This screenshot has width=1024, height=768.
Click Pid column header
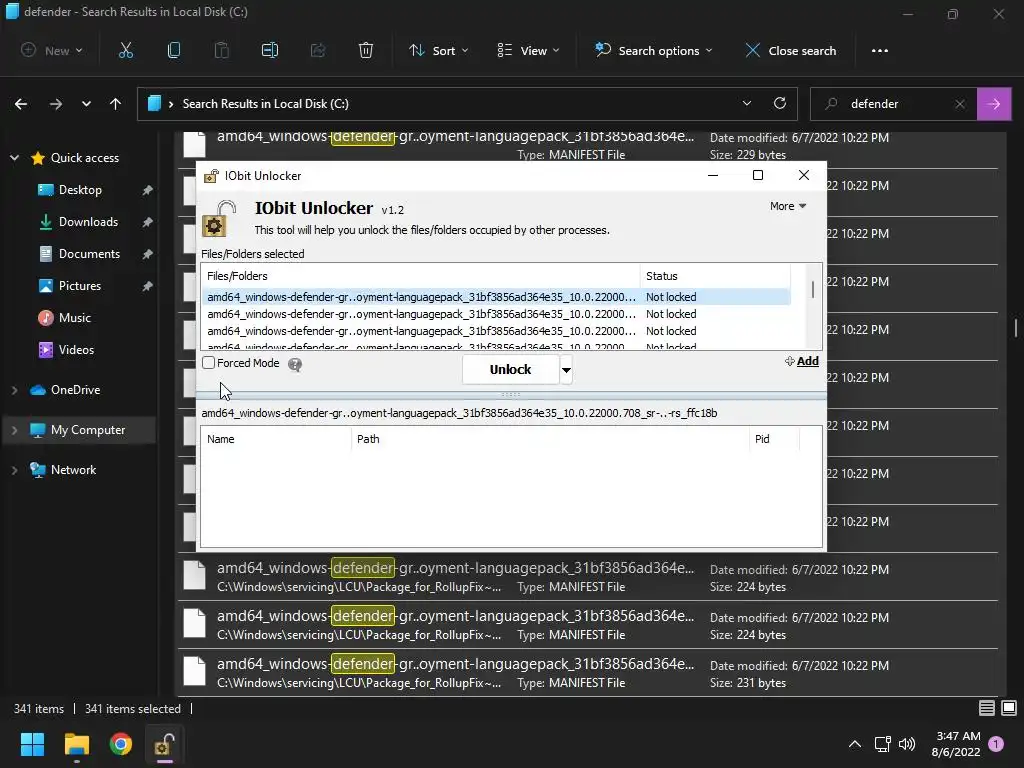(774, 439)
